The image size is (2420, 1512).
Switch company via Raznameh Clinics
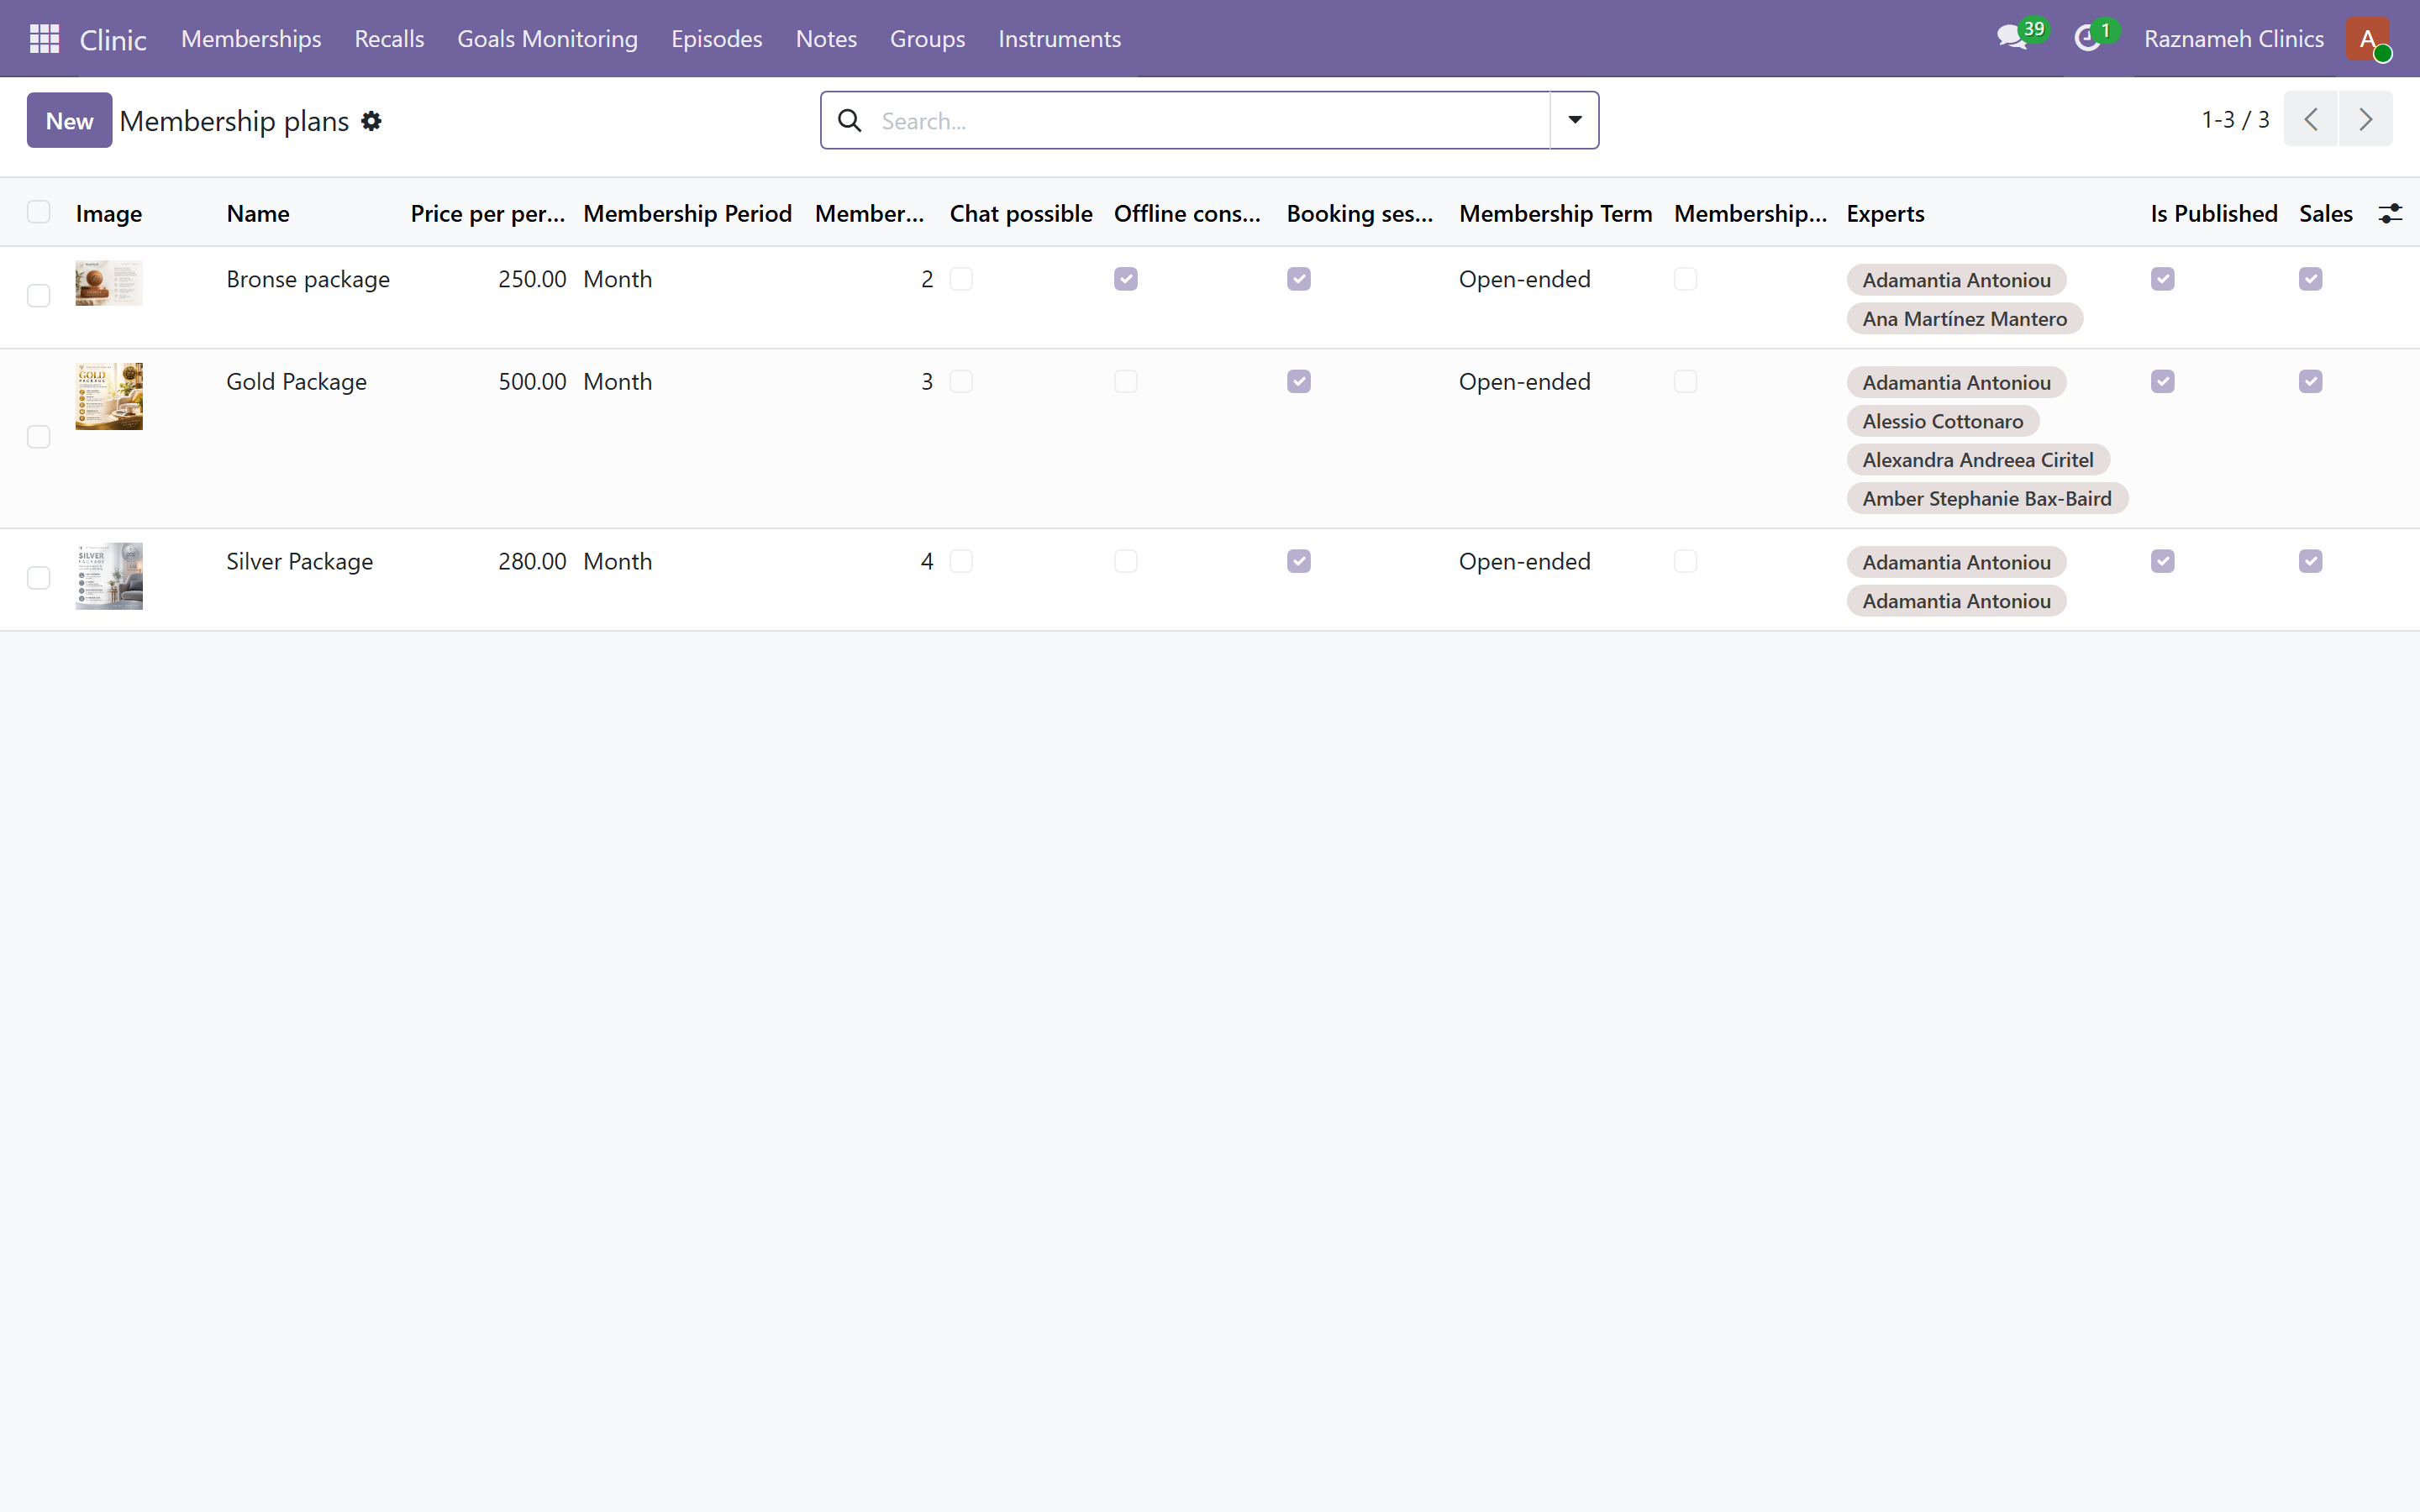(x=2233, y=39)
